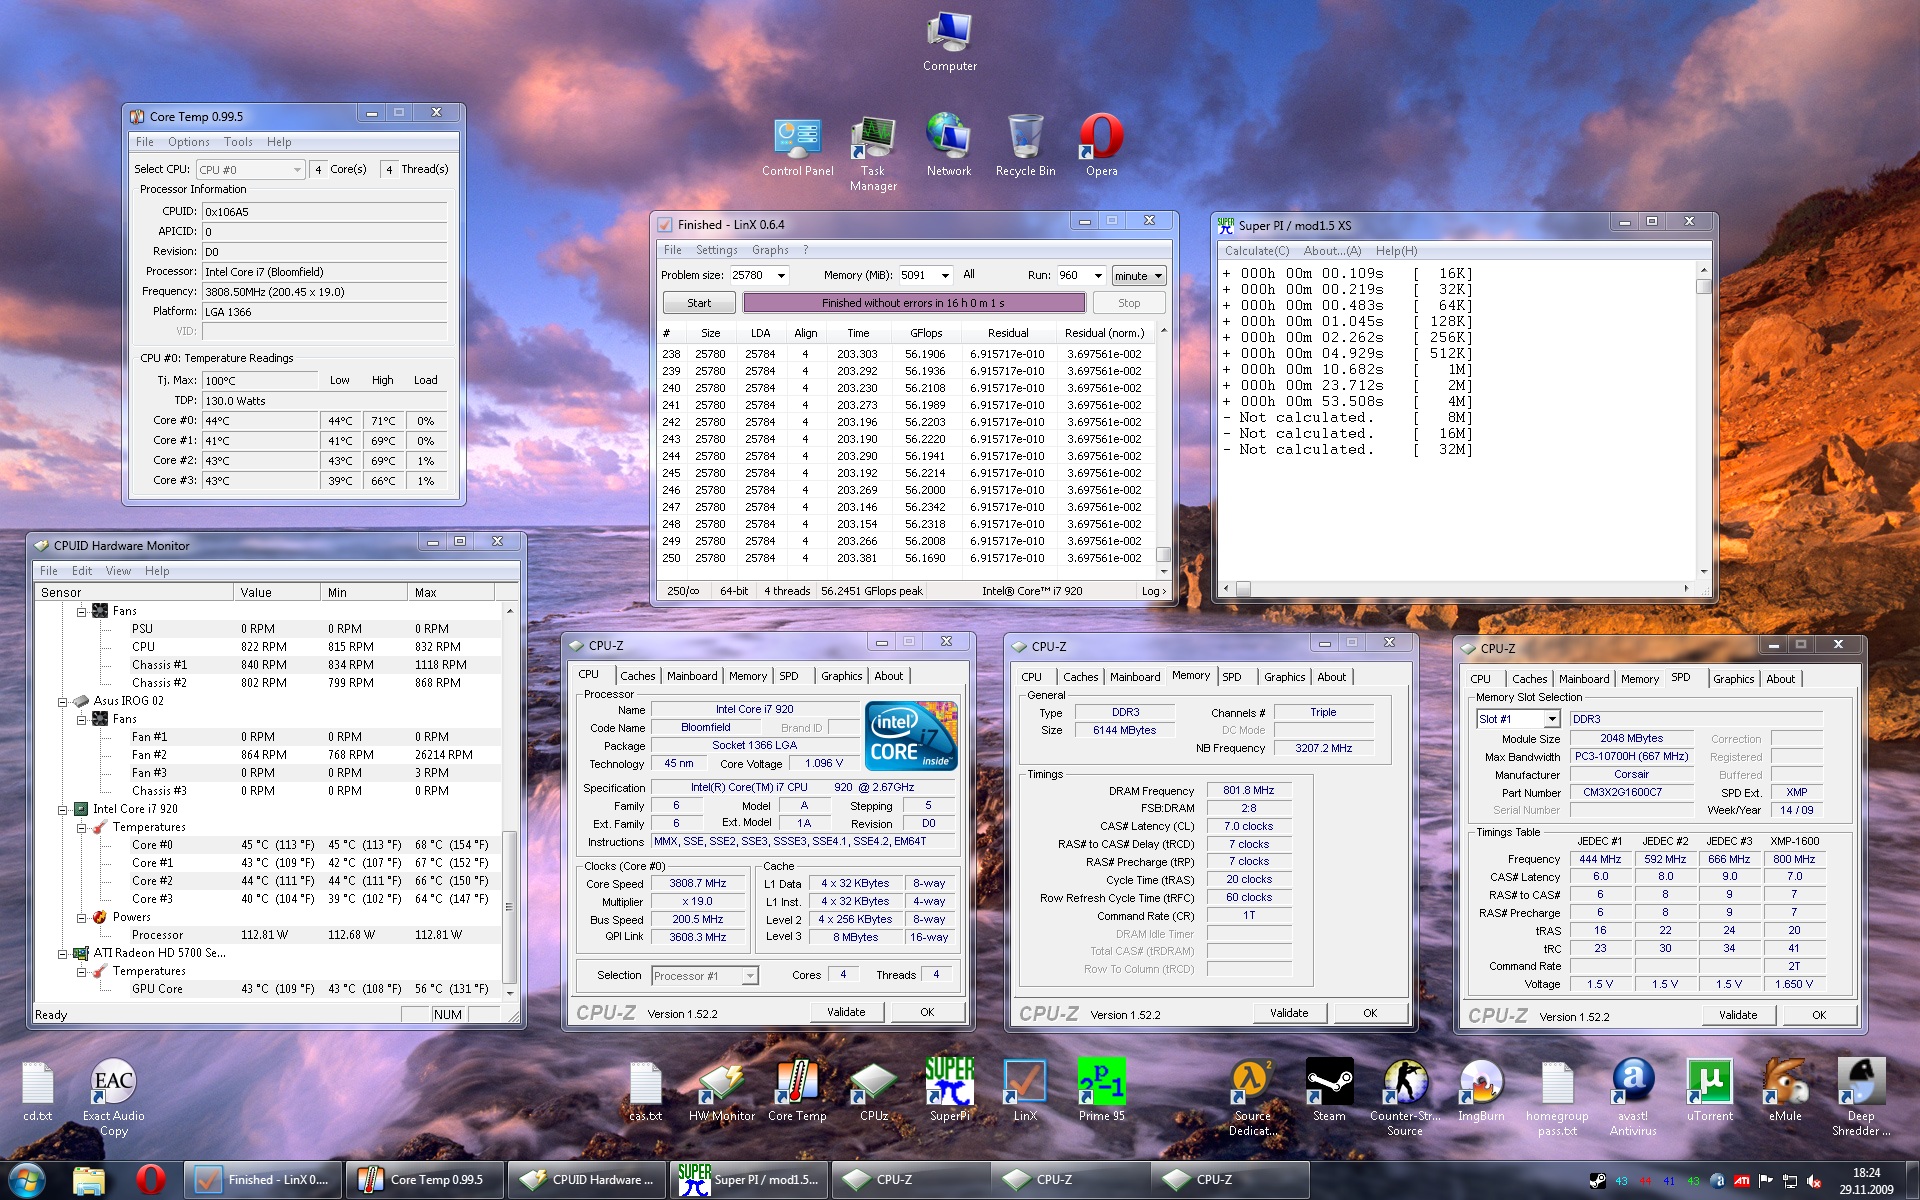1920x1200 pixels.
Task: Open the HW Monitor desktop shortcut
Action: 721,1084
